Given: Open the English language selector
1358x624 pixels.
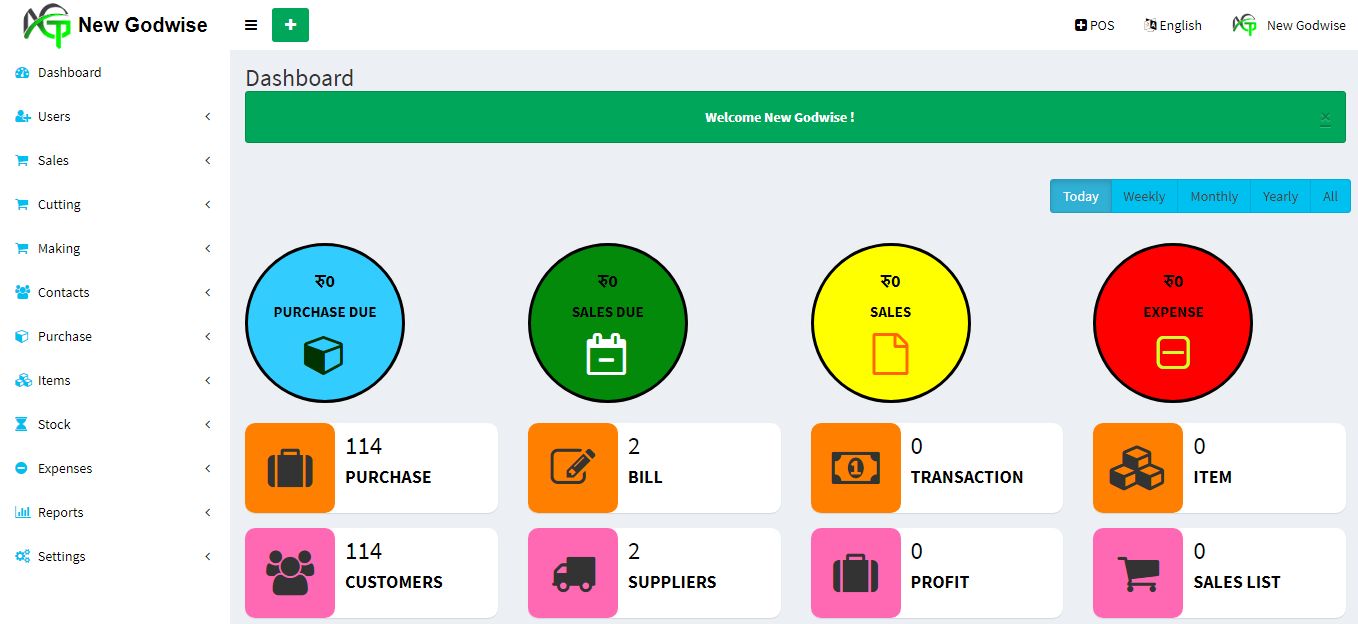Looking at the screenshot, I should (x=1173, y=25).
